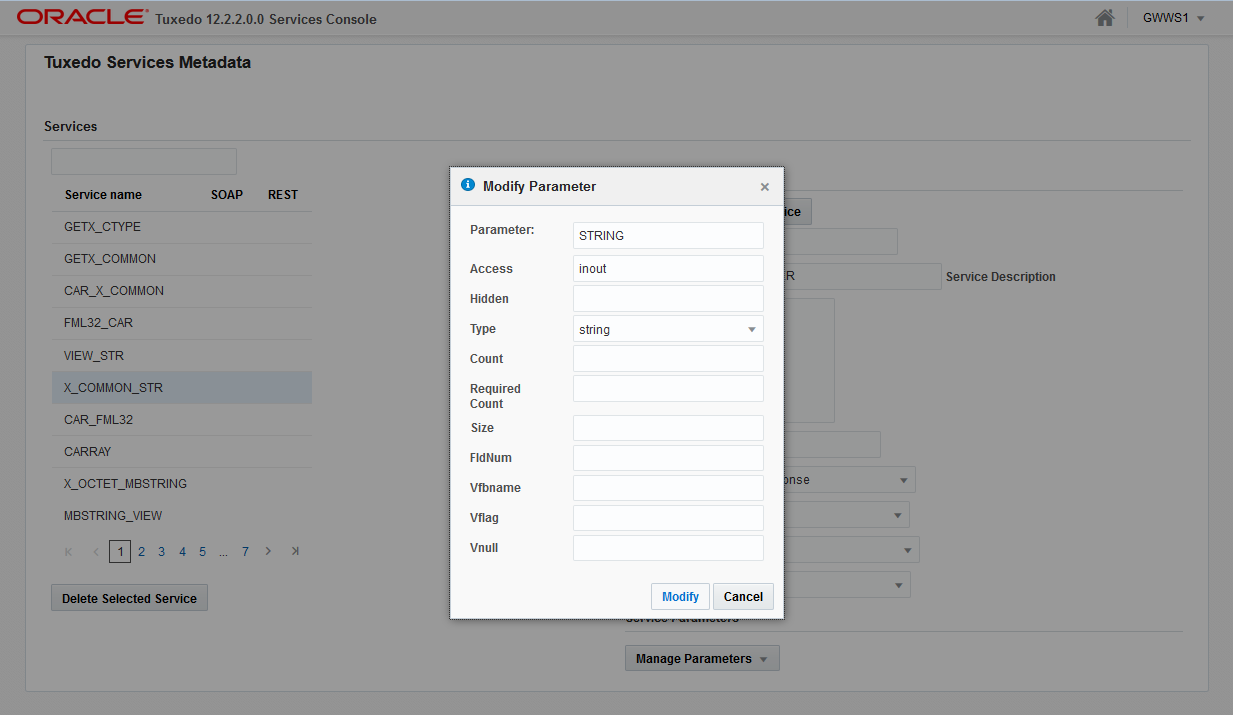
Task: Focus the Parameter name field
Action: [668, 236]
